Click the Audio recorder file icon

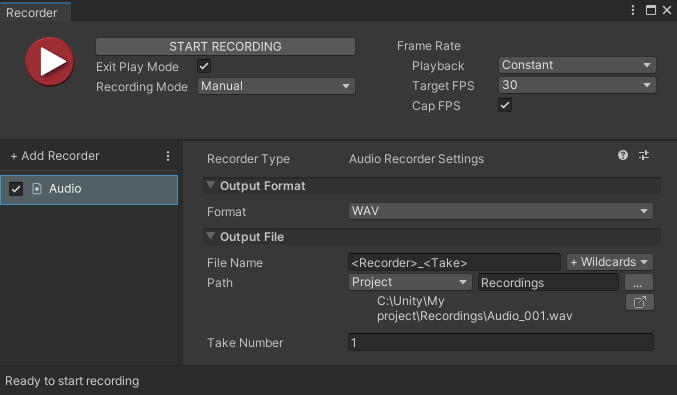(37, 189)
